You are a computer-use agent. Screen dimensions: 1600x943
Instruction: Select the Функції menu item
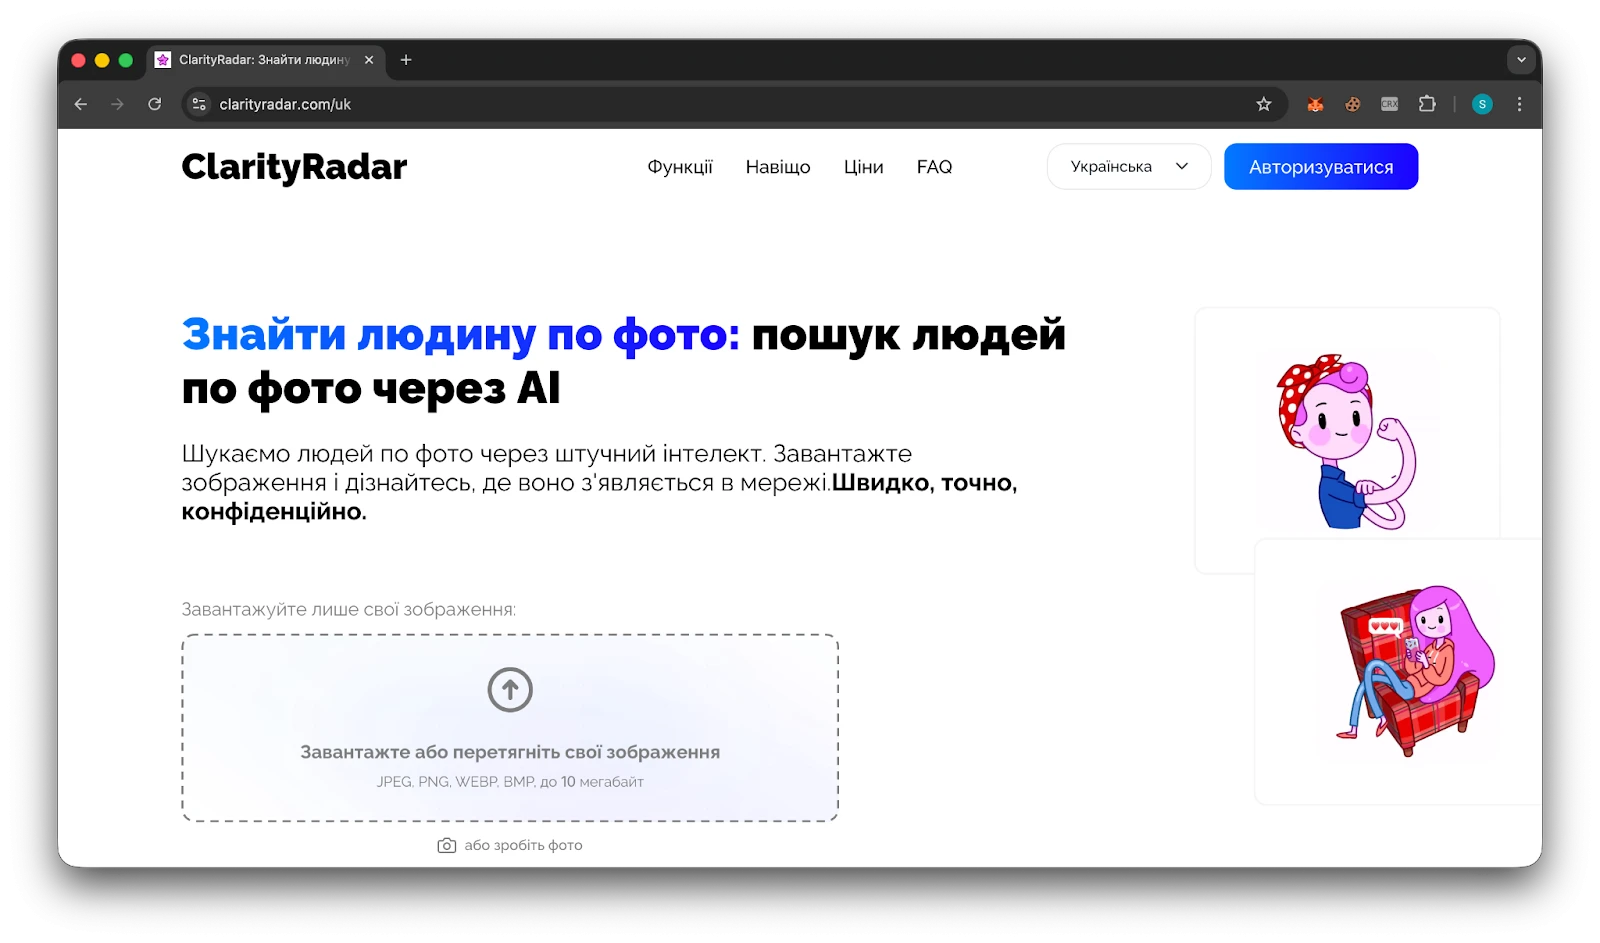pyautogui.click(x=680, y=167)
